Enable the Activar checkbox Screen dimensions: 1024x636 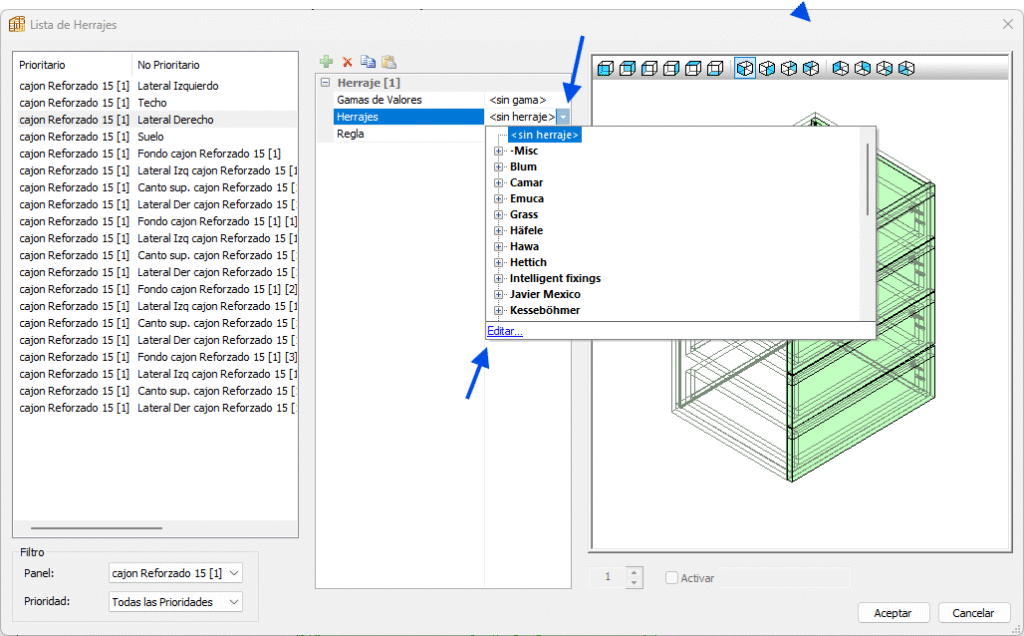click(672, 578)
